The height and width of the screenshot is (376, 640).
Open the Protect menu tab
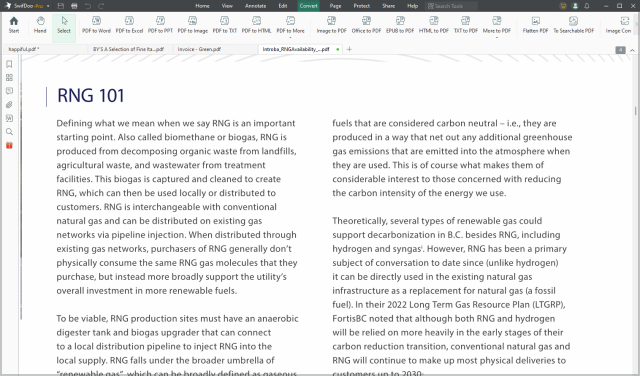click(362, 6)
